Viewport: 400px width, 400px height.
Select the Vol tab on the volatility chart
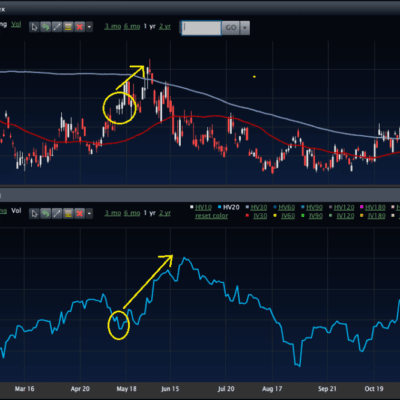coord(16,211)
